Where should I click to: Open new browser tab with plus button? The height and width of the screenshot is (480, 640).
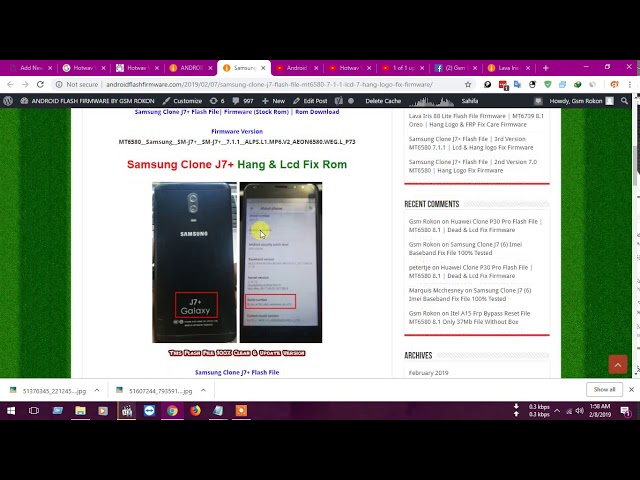pyautogui.click(x=546, y=68)
